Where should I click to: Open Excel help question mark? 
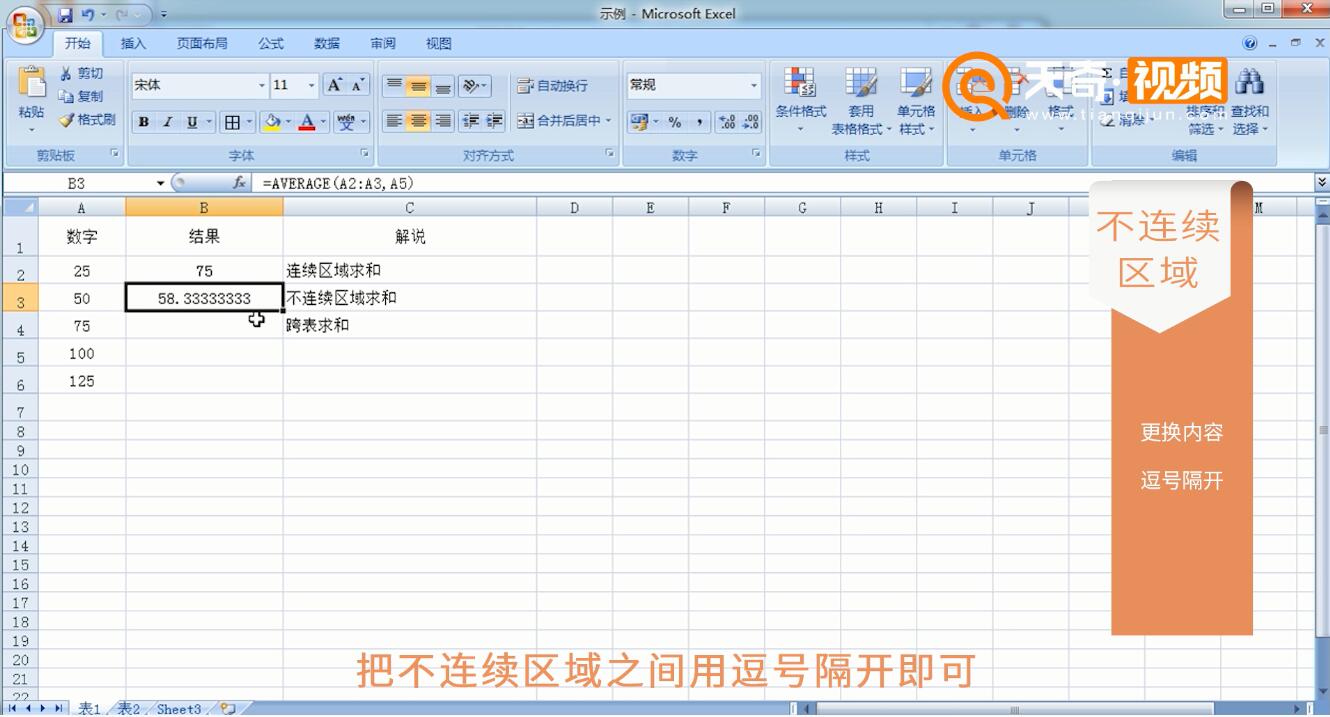(x=1250, y=44)
